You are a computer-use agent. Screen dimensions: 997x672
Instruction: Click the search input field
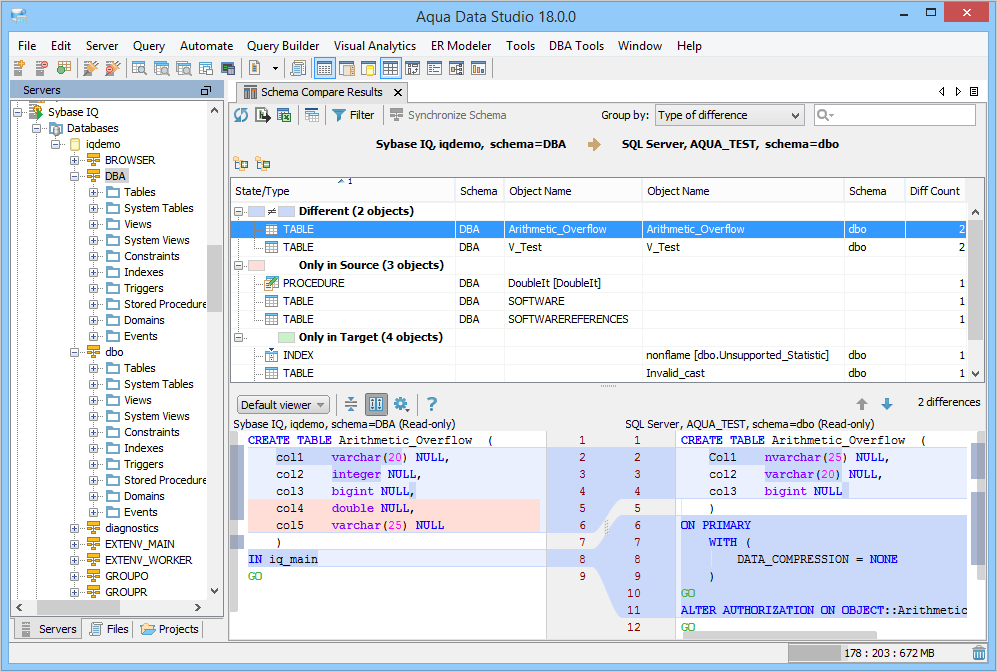tap(895, 115)
